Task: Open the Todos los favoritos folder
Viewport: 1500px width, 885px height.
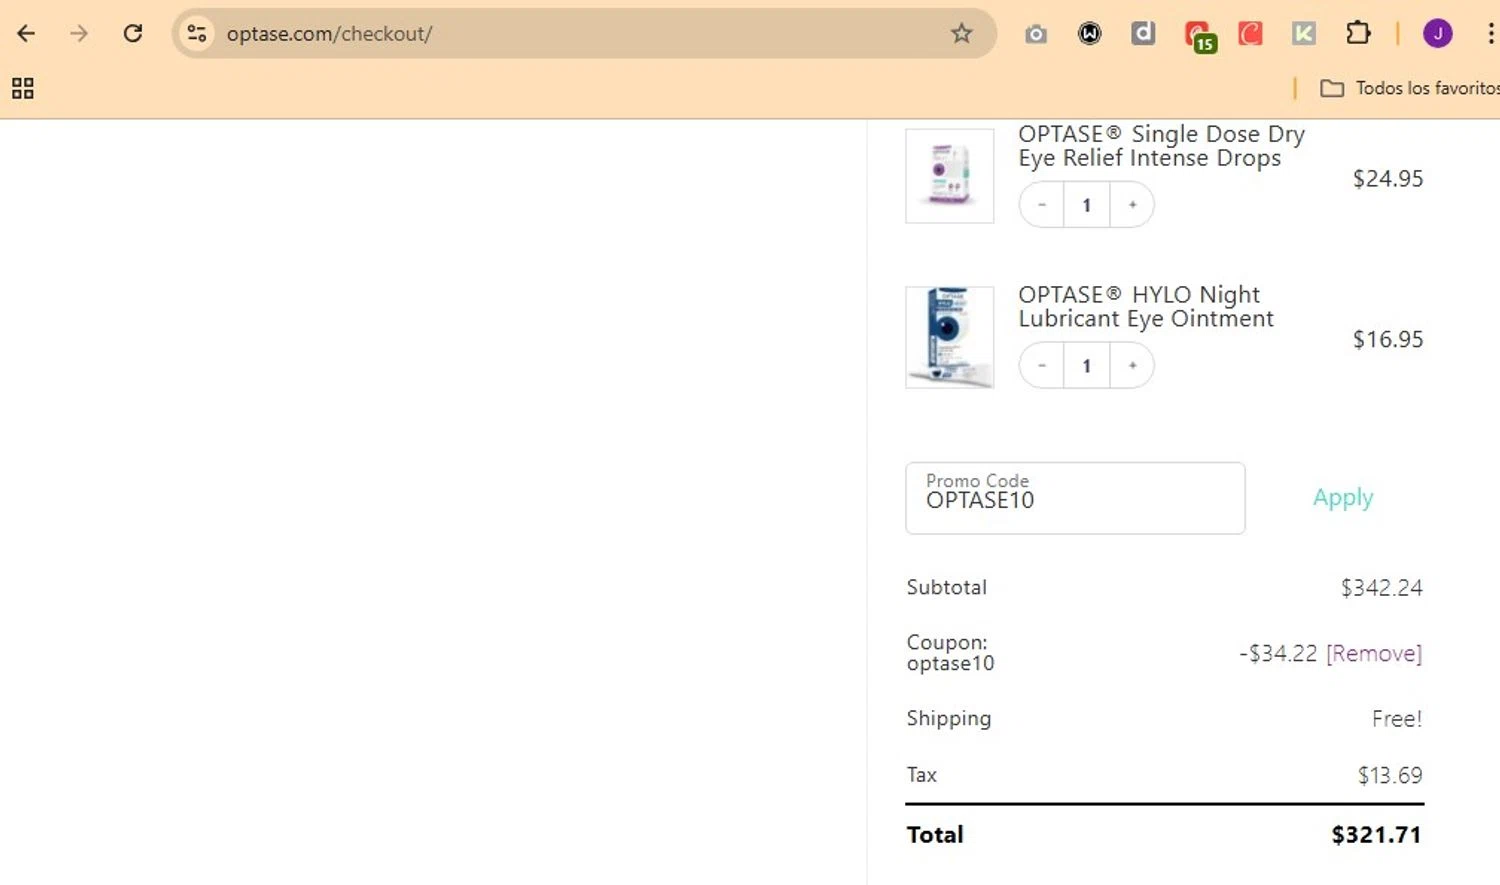Action: pyautogui.click(x=1409, y=88)
